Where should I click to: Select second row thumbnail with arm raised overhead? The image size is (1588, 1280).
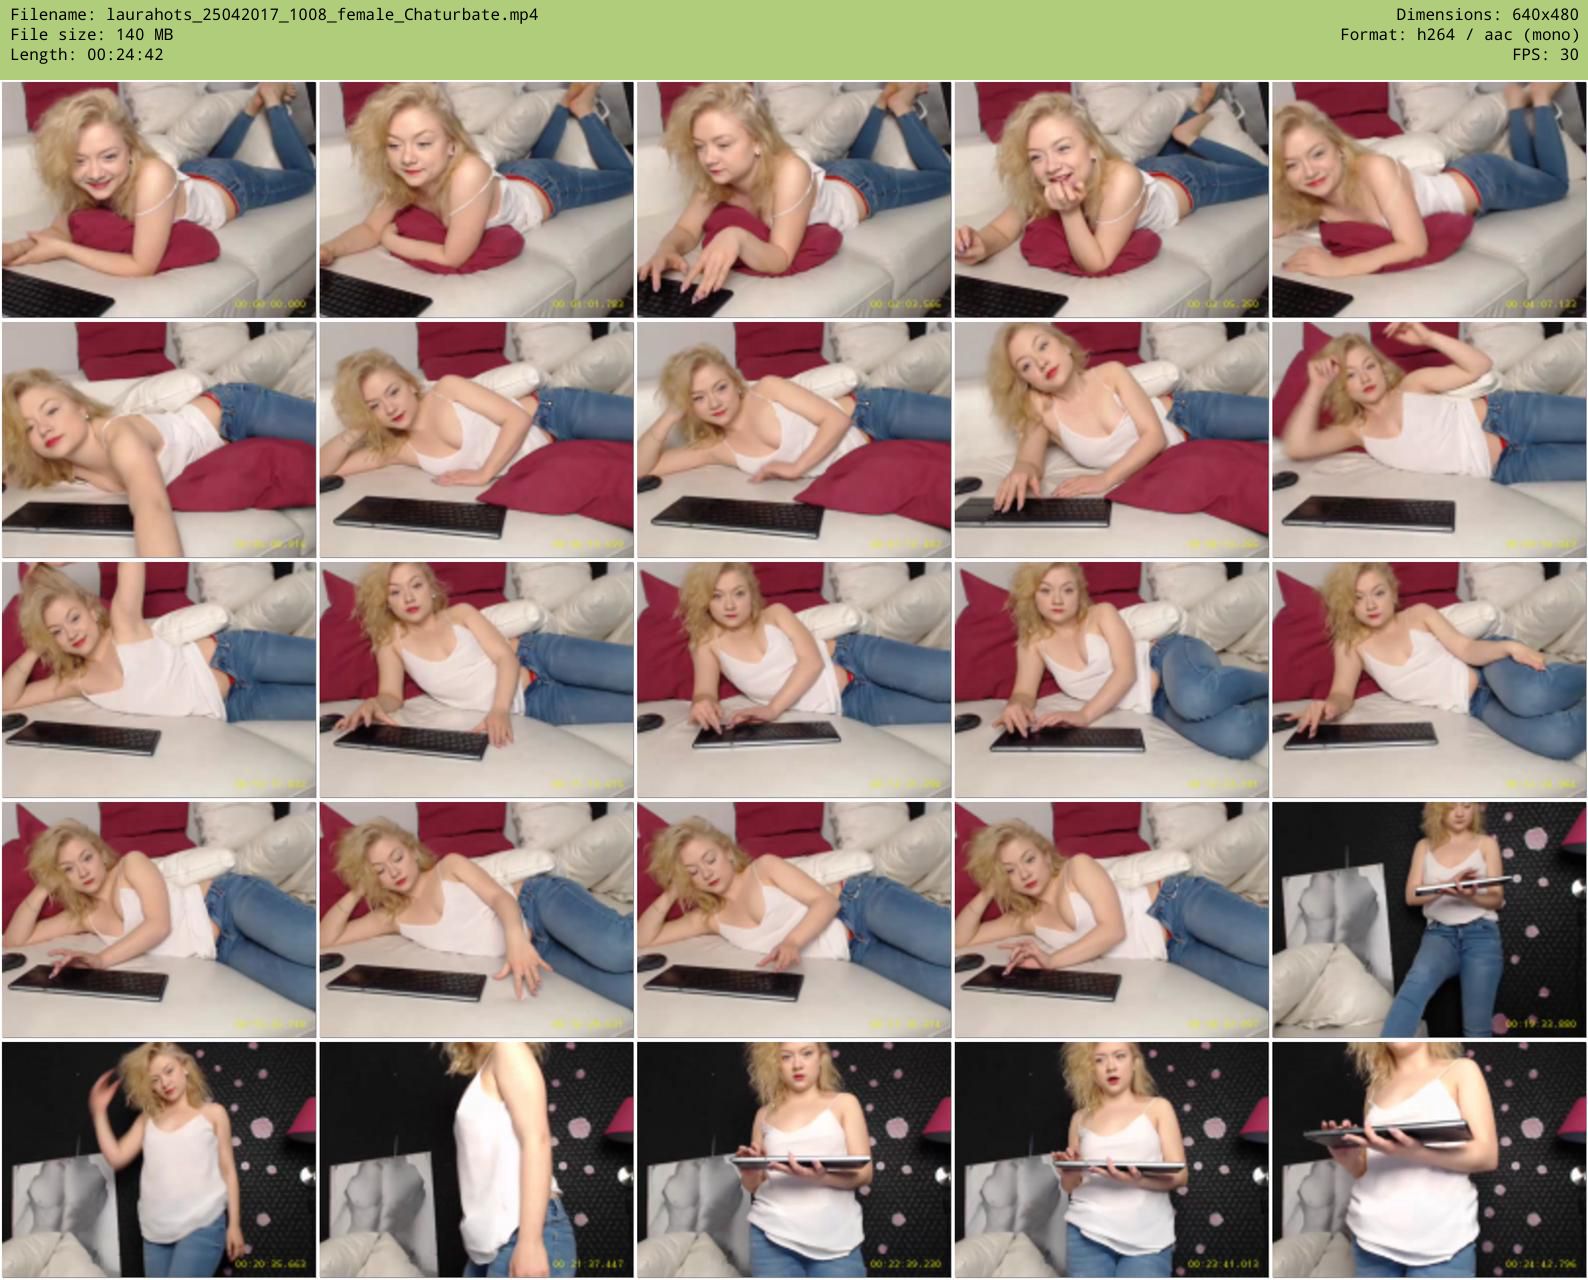[1428, 440]
